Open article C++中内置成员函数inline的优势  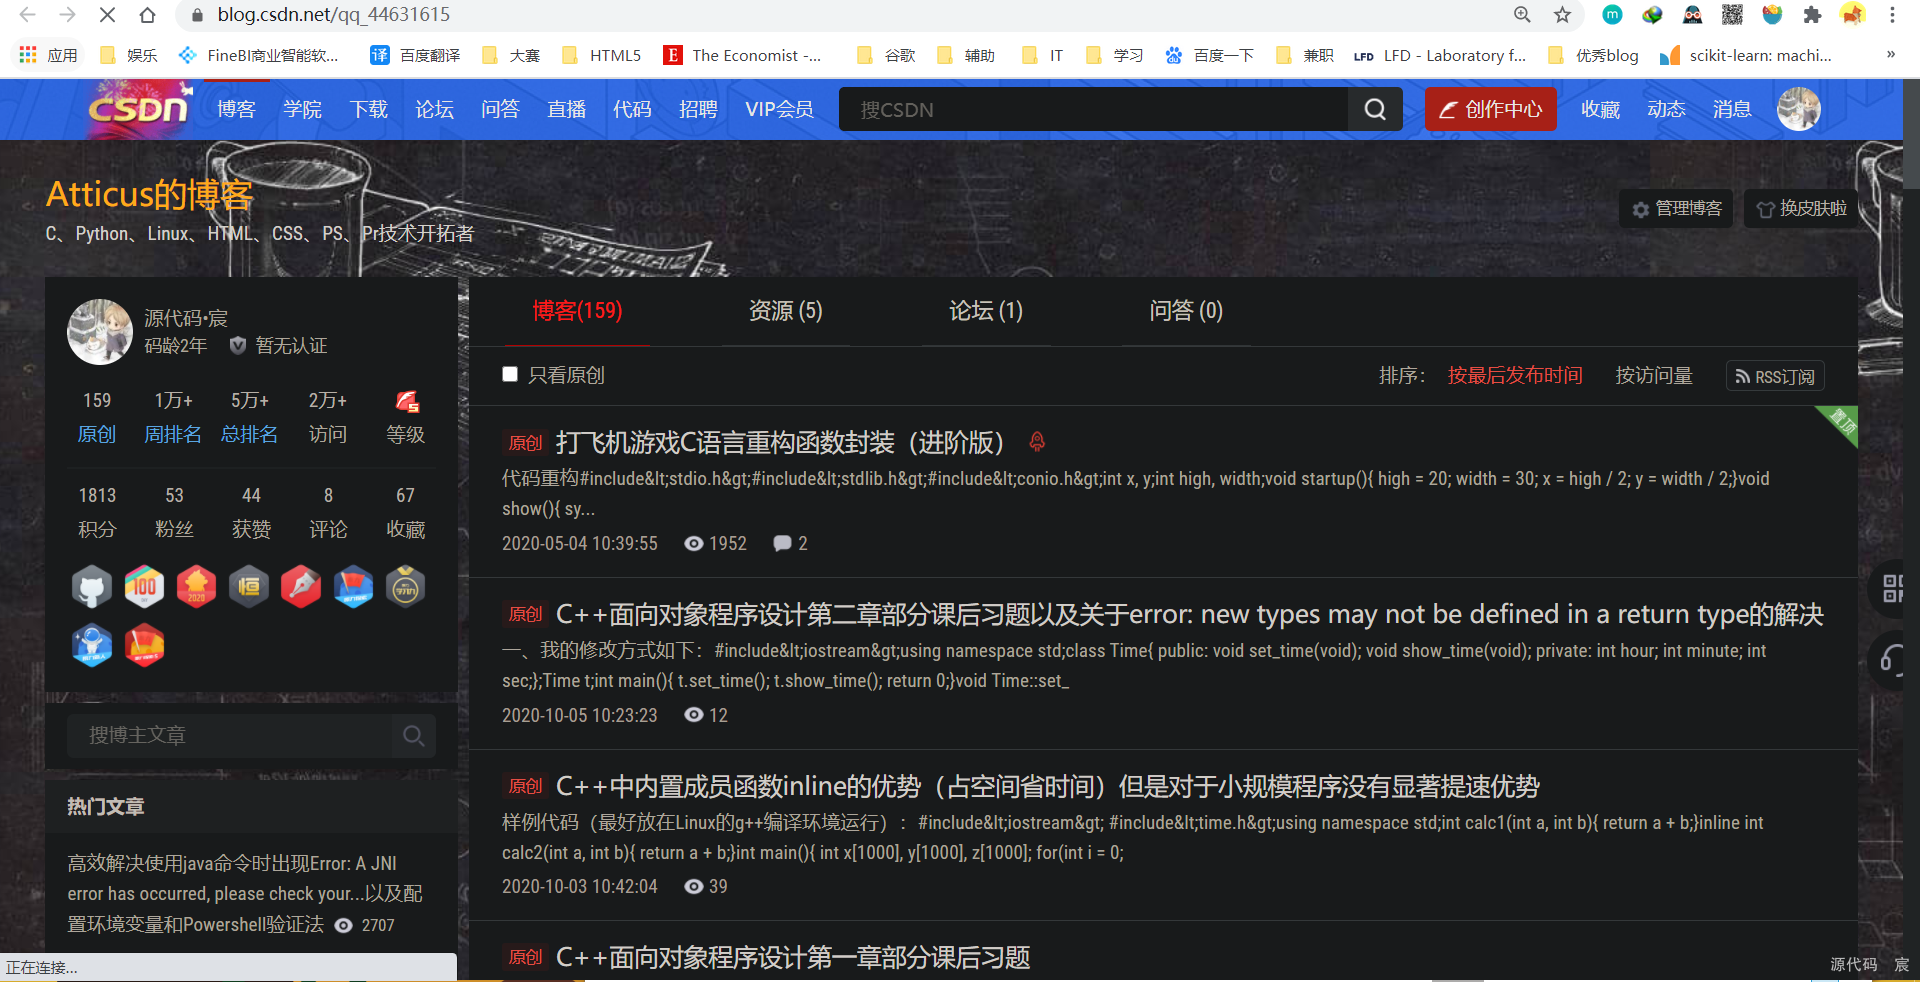click(x=1048, y=787)
